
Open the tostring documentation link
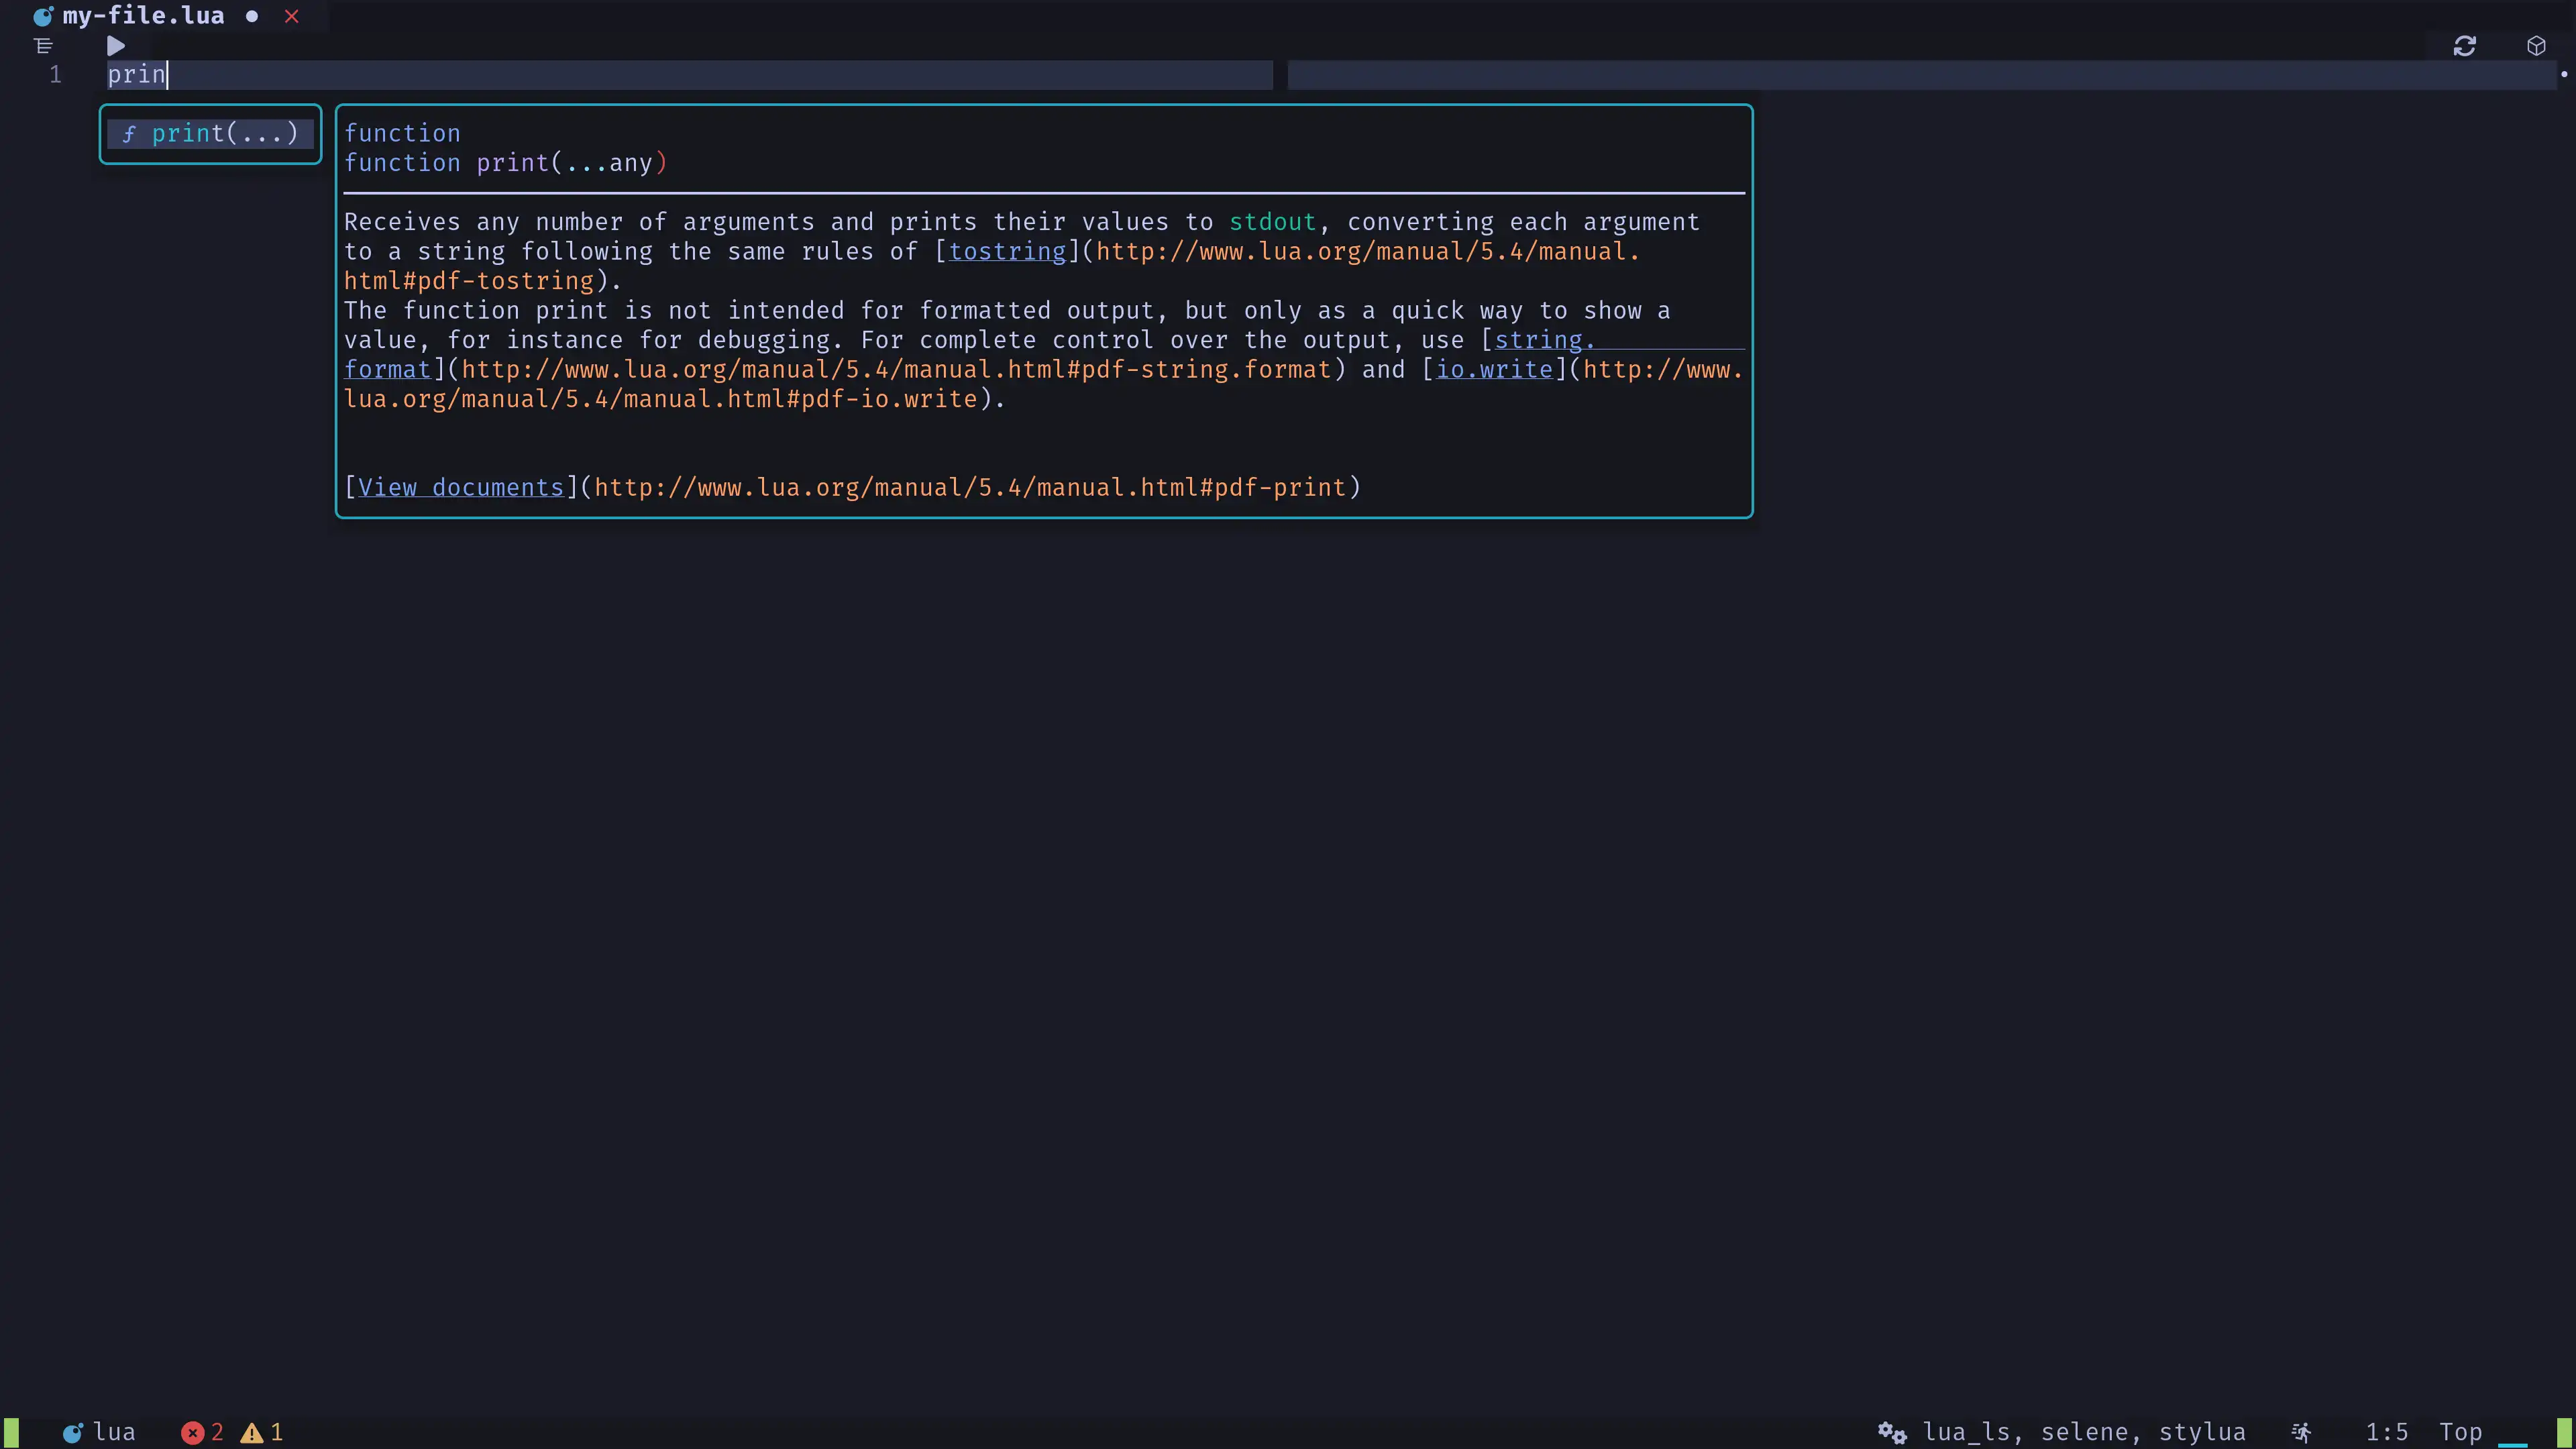[x=1007, y=252]
